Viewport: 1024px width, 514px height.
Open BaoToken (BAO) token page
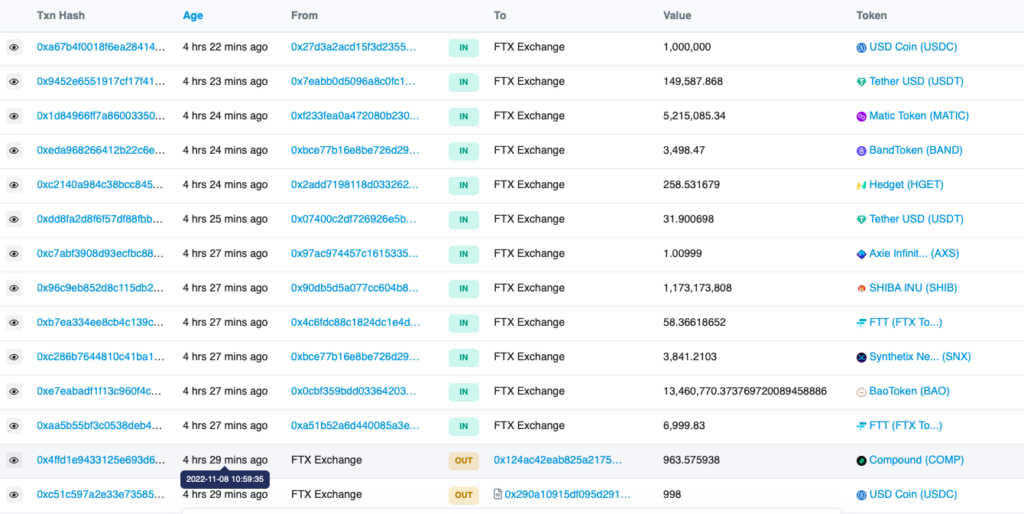(x=908, y=391)
